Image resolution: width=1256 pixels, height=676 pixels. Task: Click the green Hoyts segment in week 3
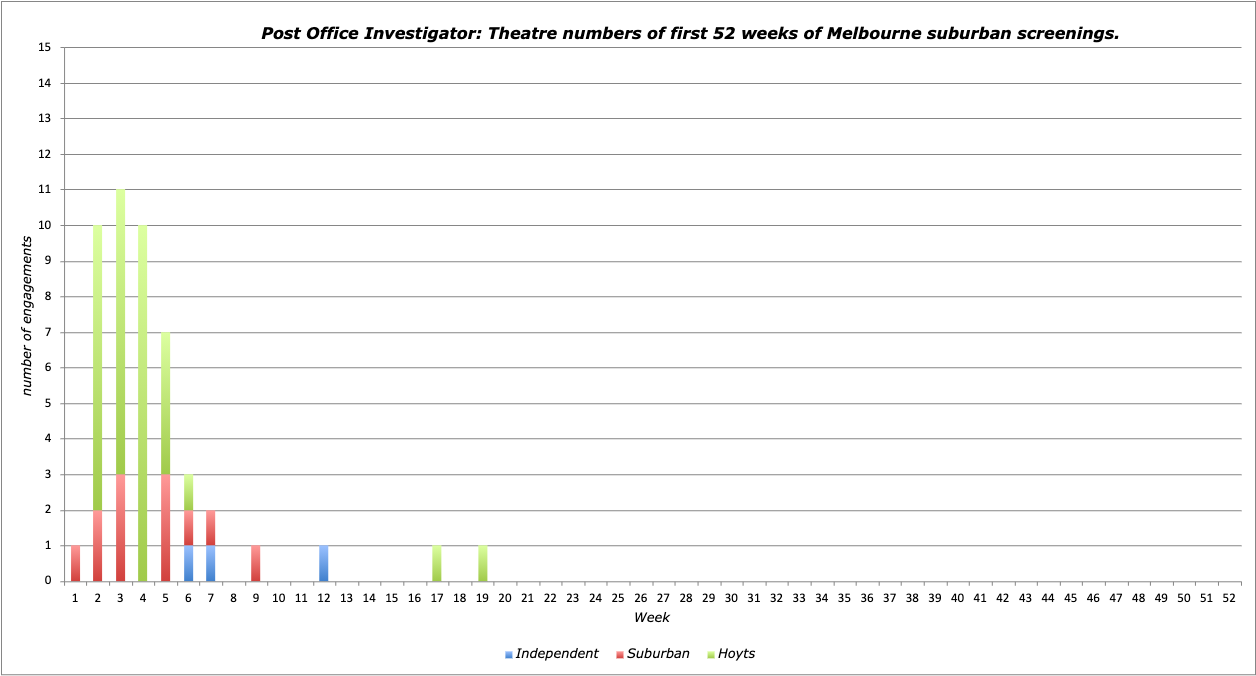[x=120, y=330]
